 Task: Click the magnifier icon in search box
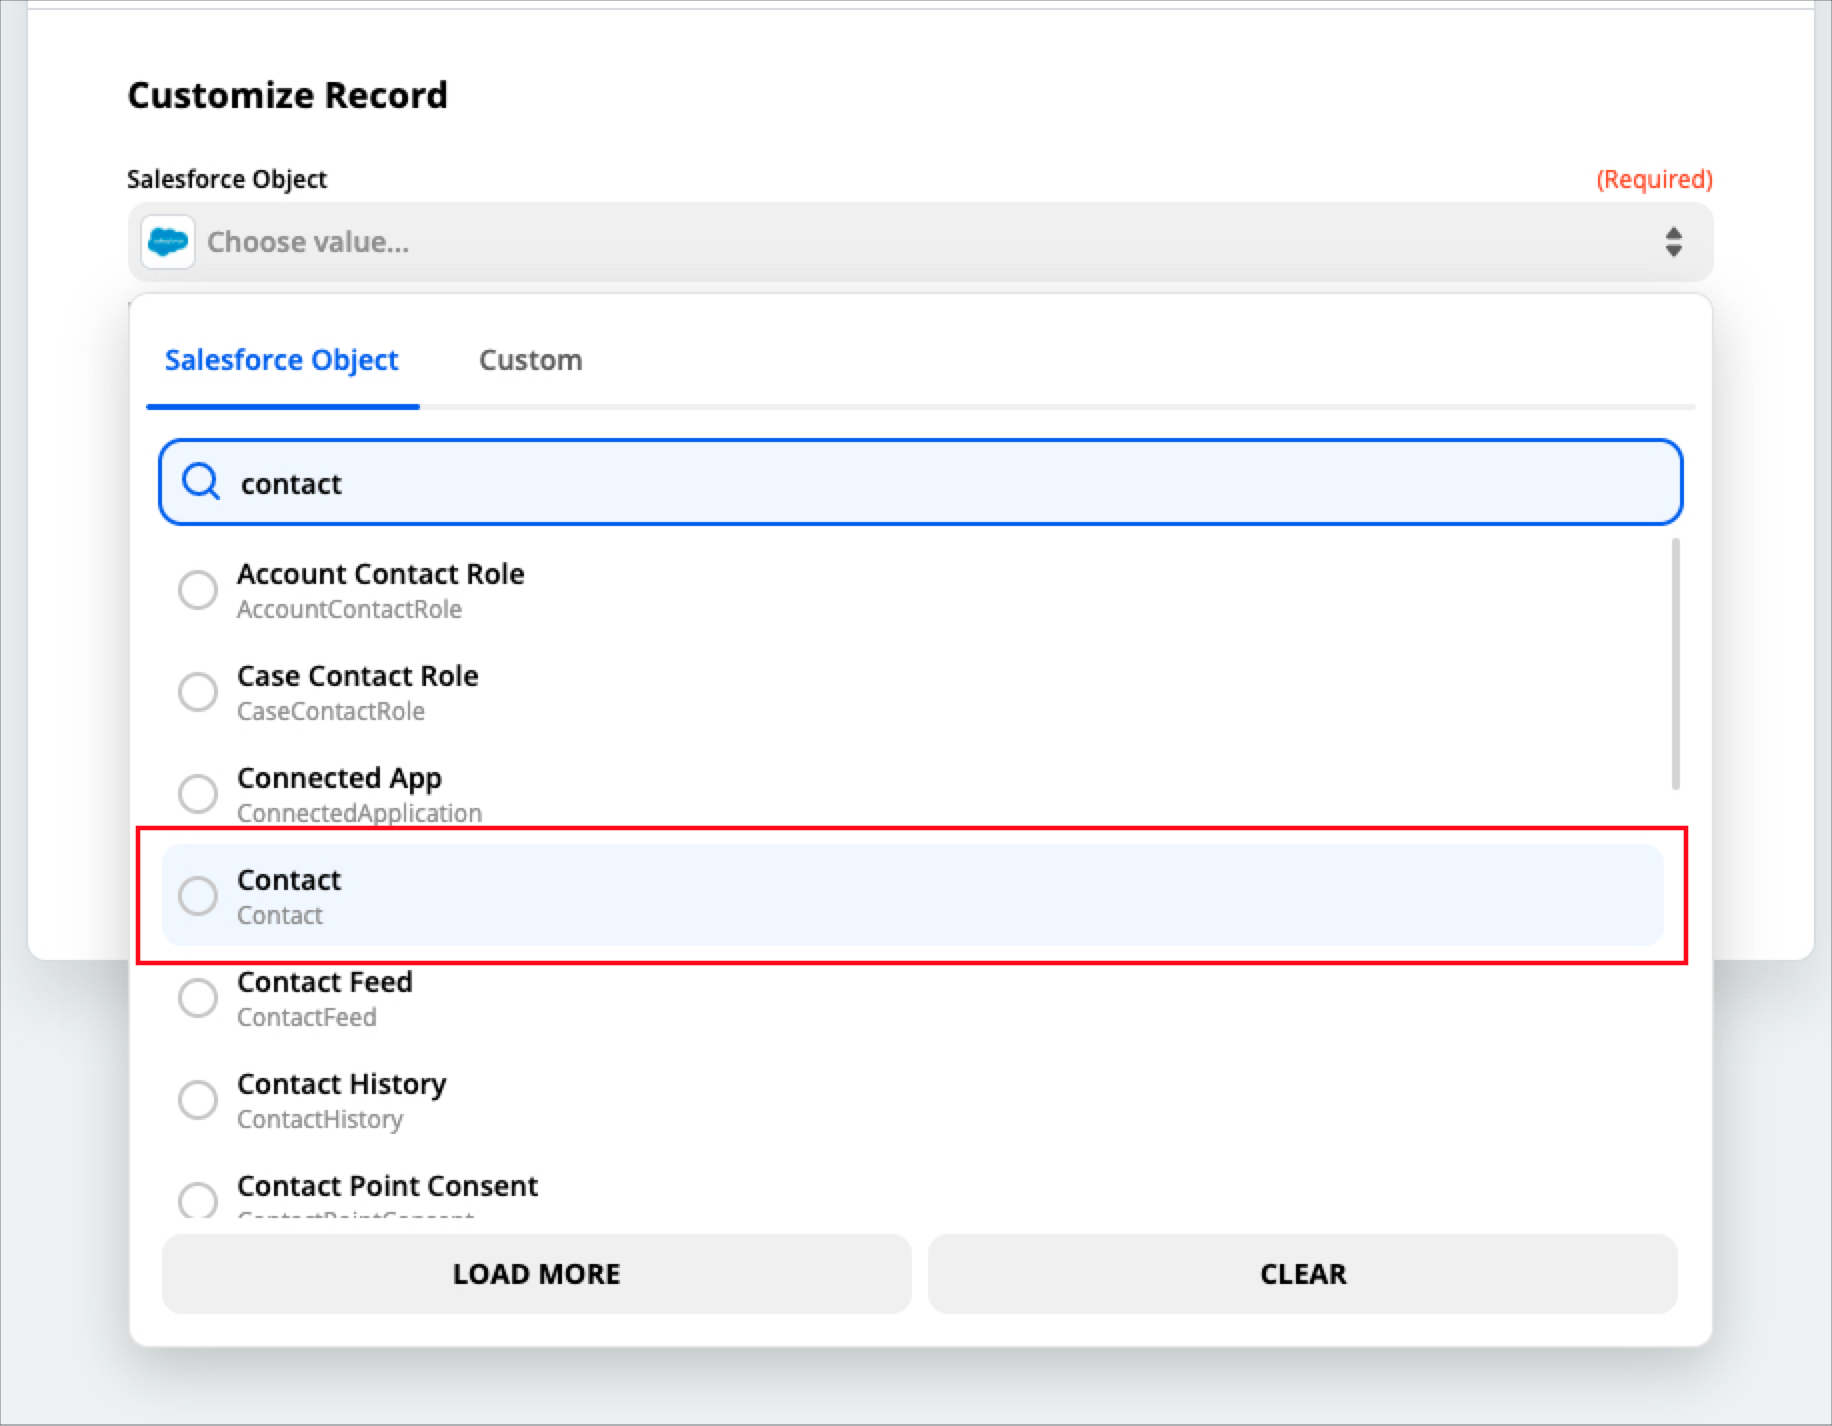[201, 482]
